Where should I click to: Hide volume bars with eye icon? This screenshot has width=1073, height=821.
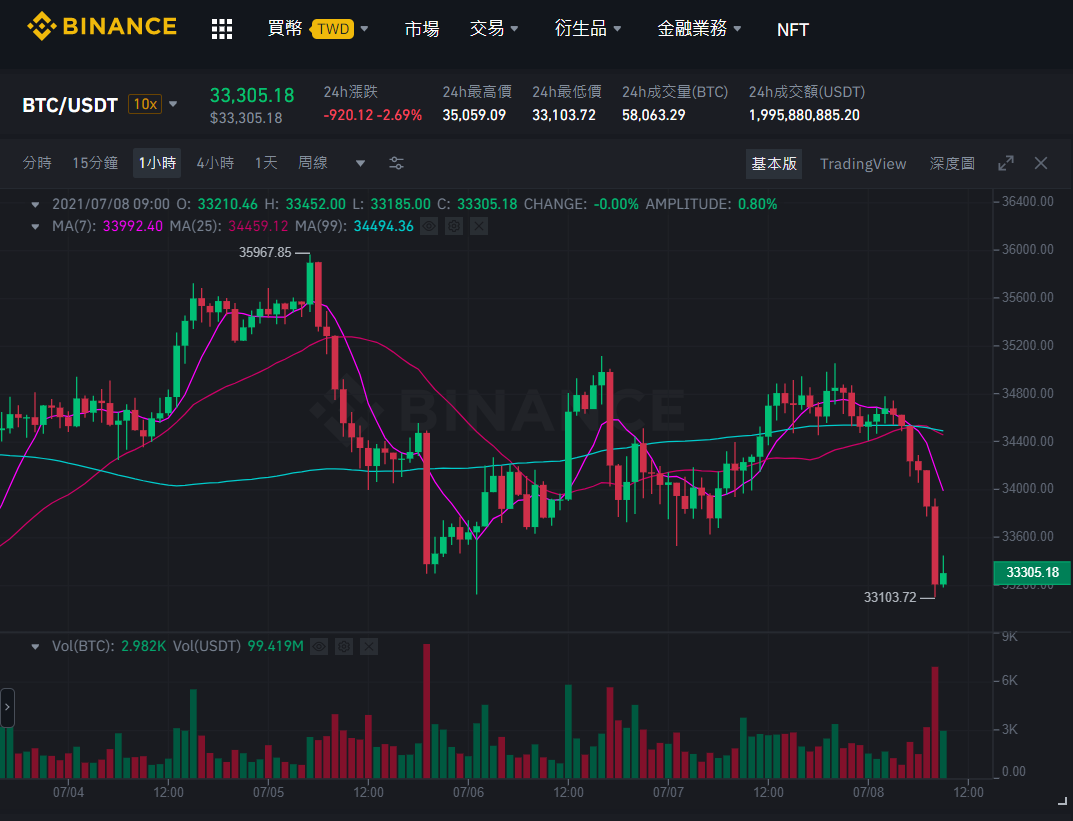coord(319,646)
